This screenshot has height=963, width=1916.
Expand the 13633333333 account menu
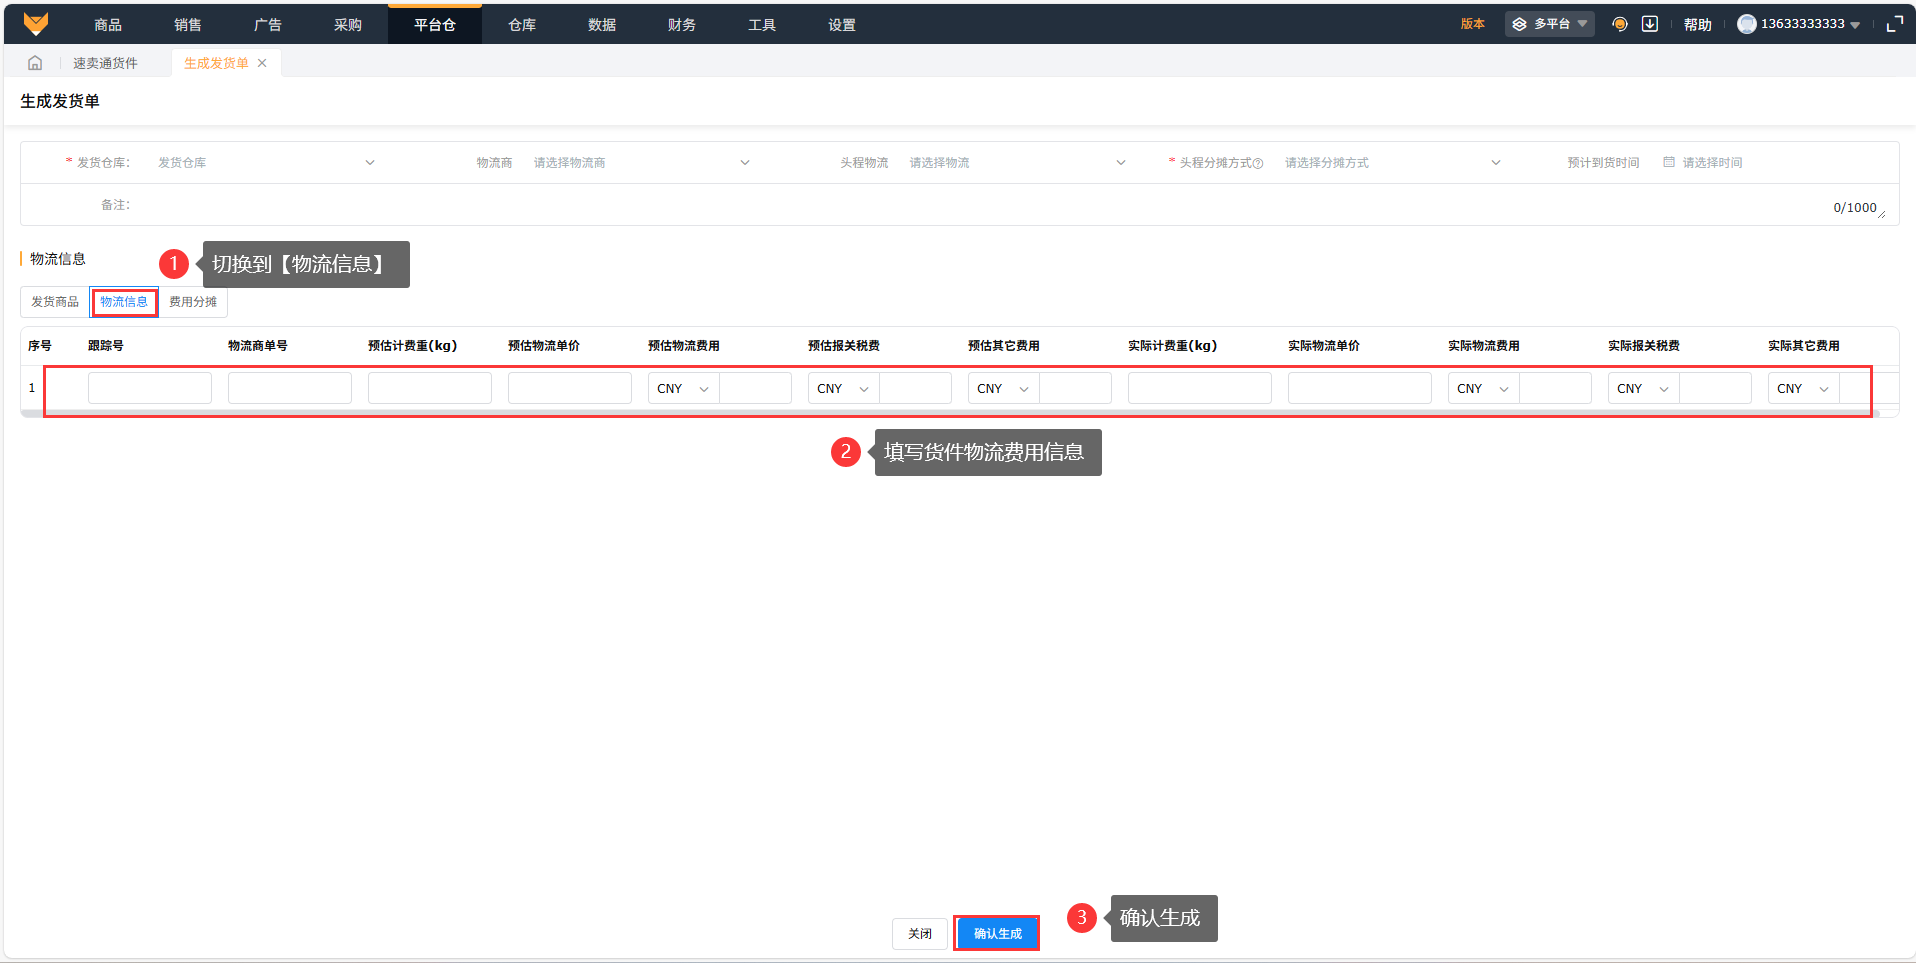click(x=1810, y=24)
